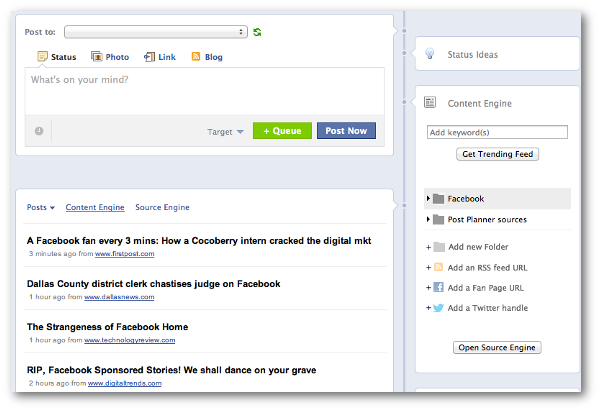Switch to the Link tab
This screenshot has height=411, width=600.
(x=160, y=57)
